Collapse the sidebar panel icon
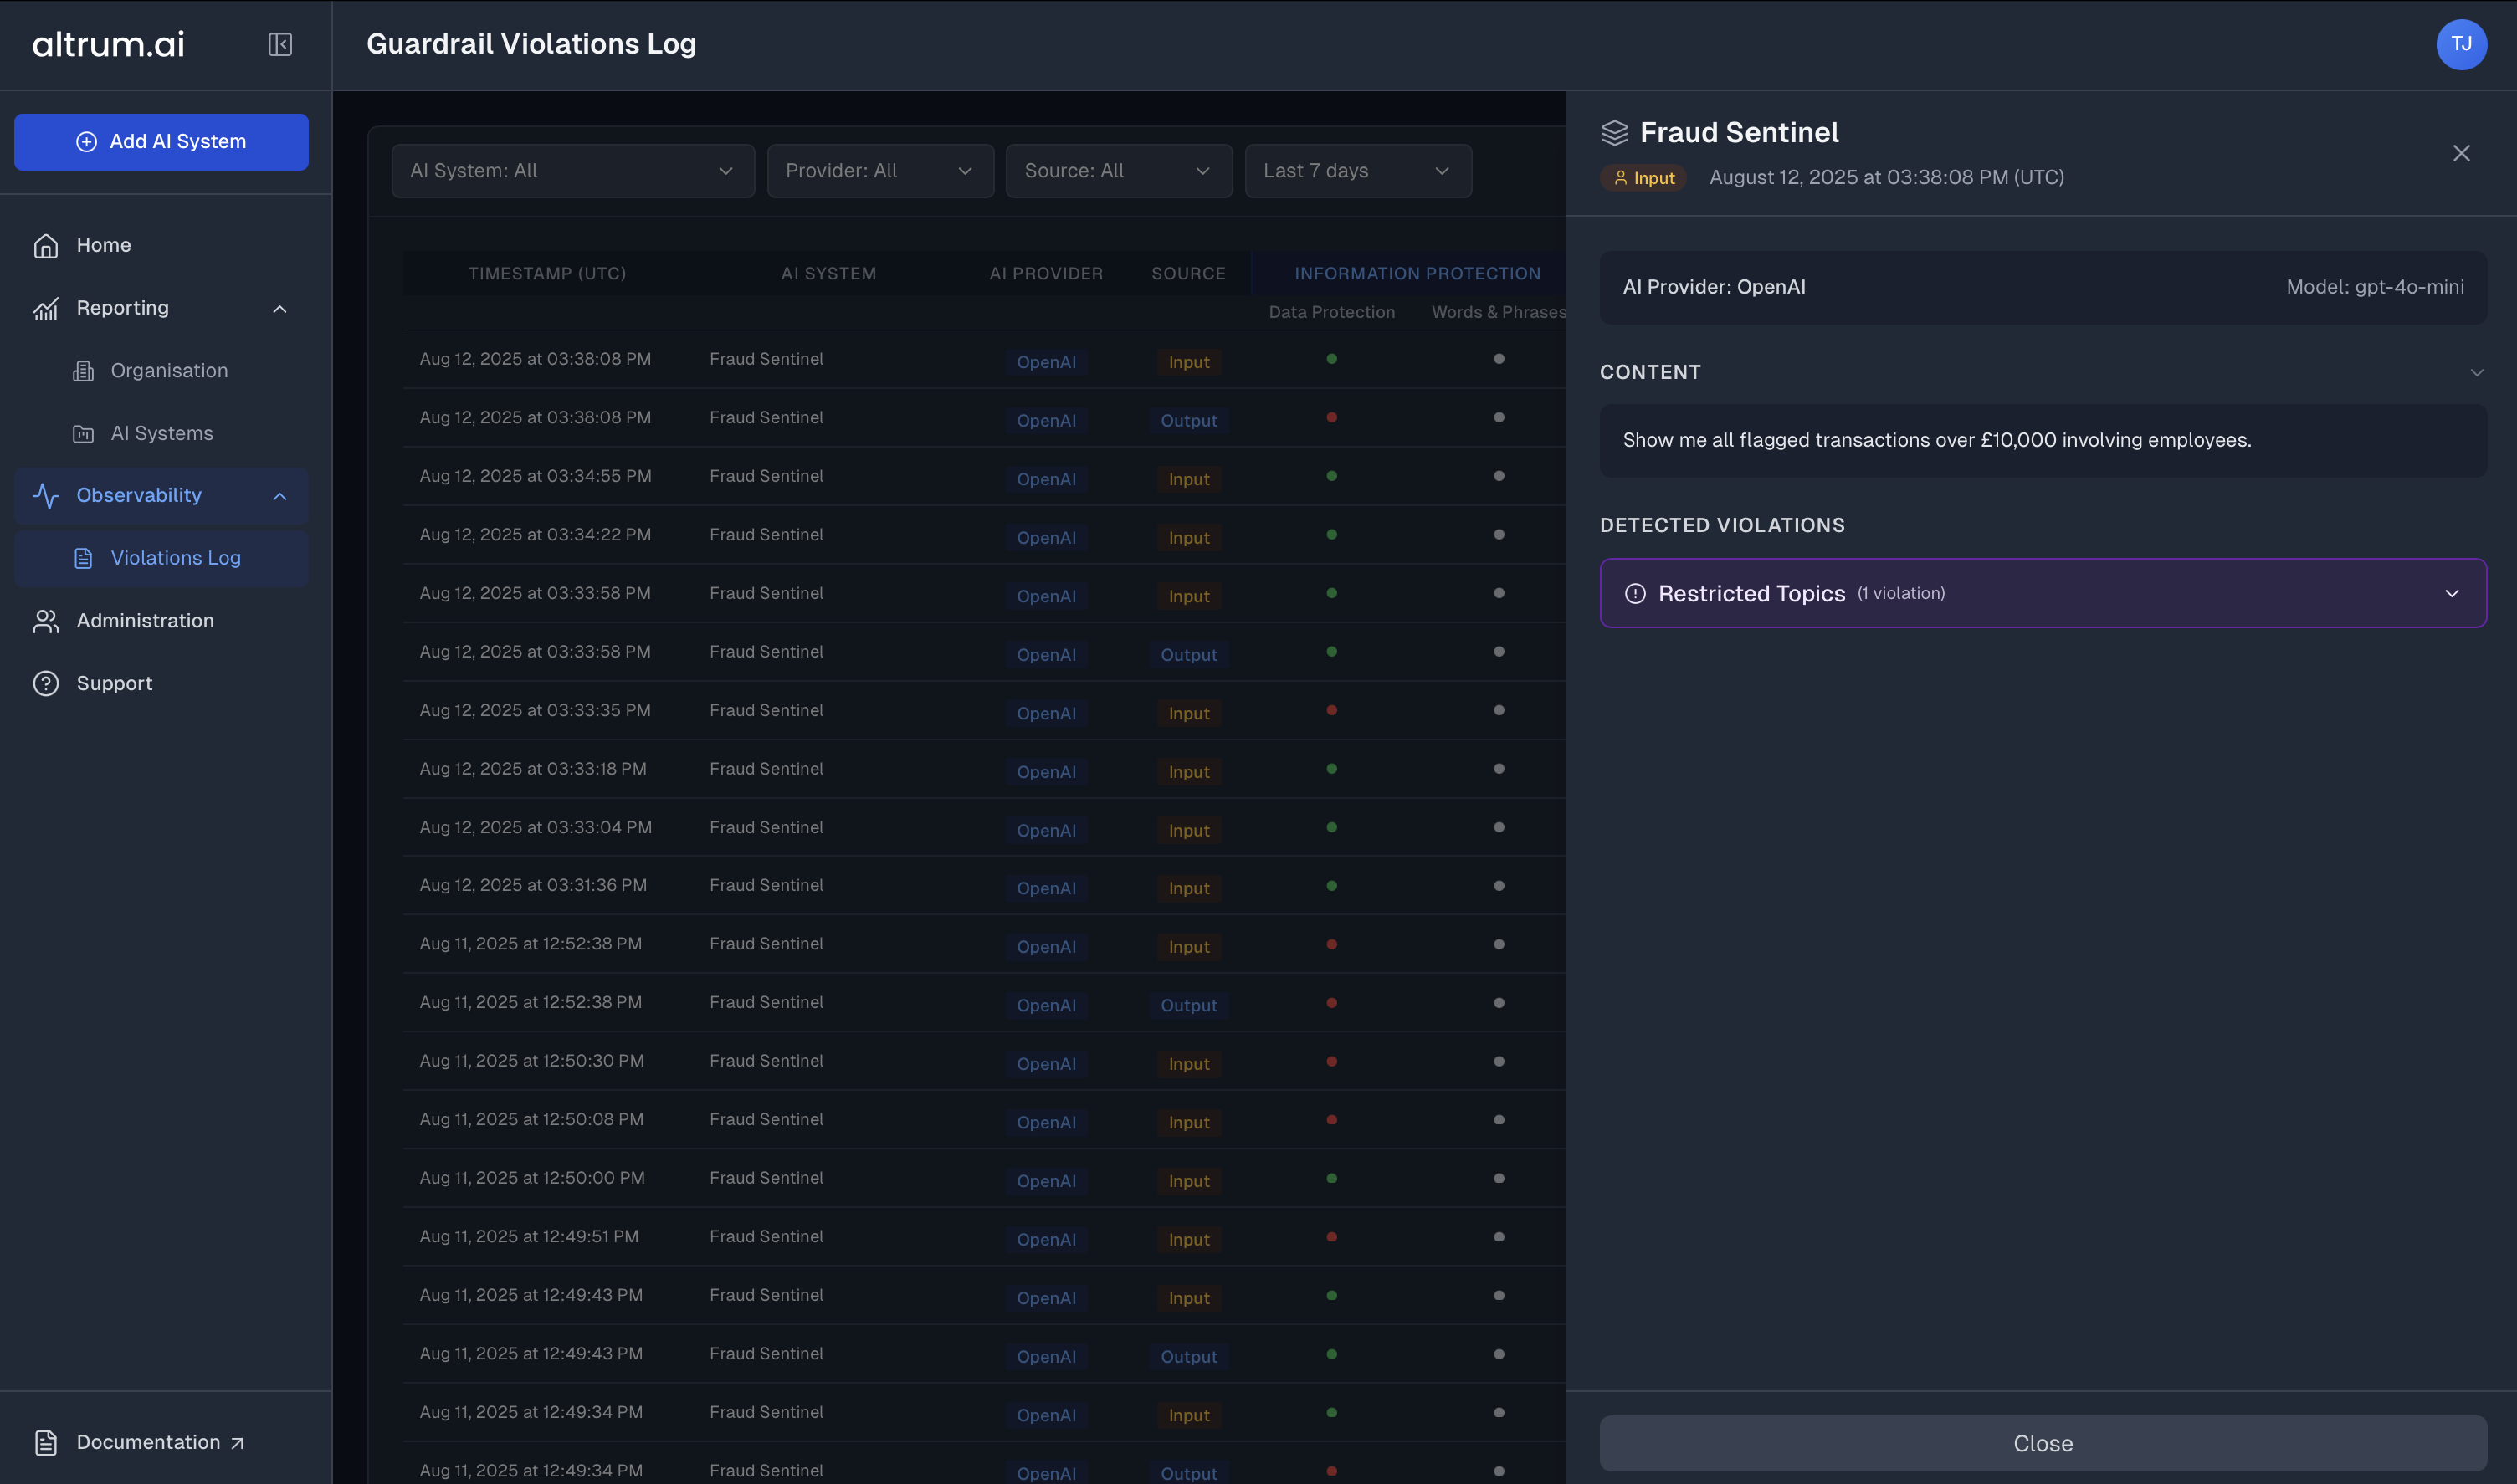Viewport: 2517px width, 1484px height. pos(280,44)
